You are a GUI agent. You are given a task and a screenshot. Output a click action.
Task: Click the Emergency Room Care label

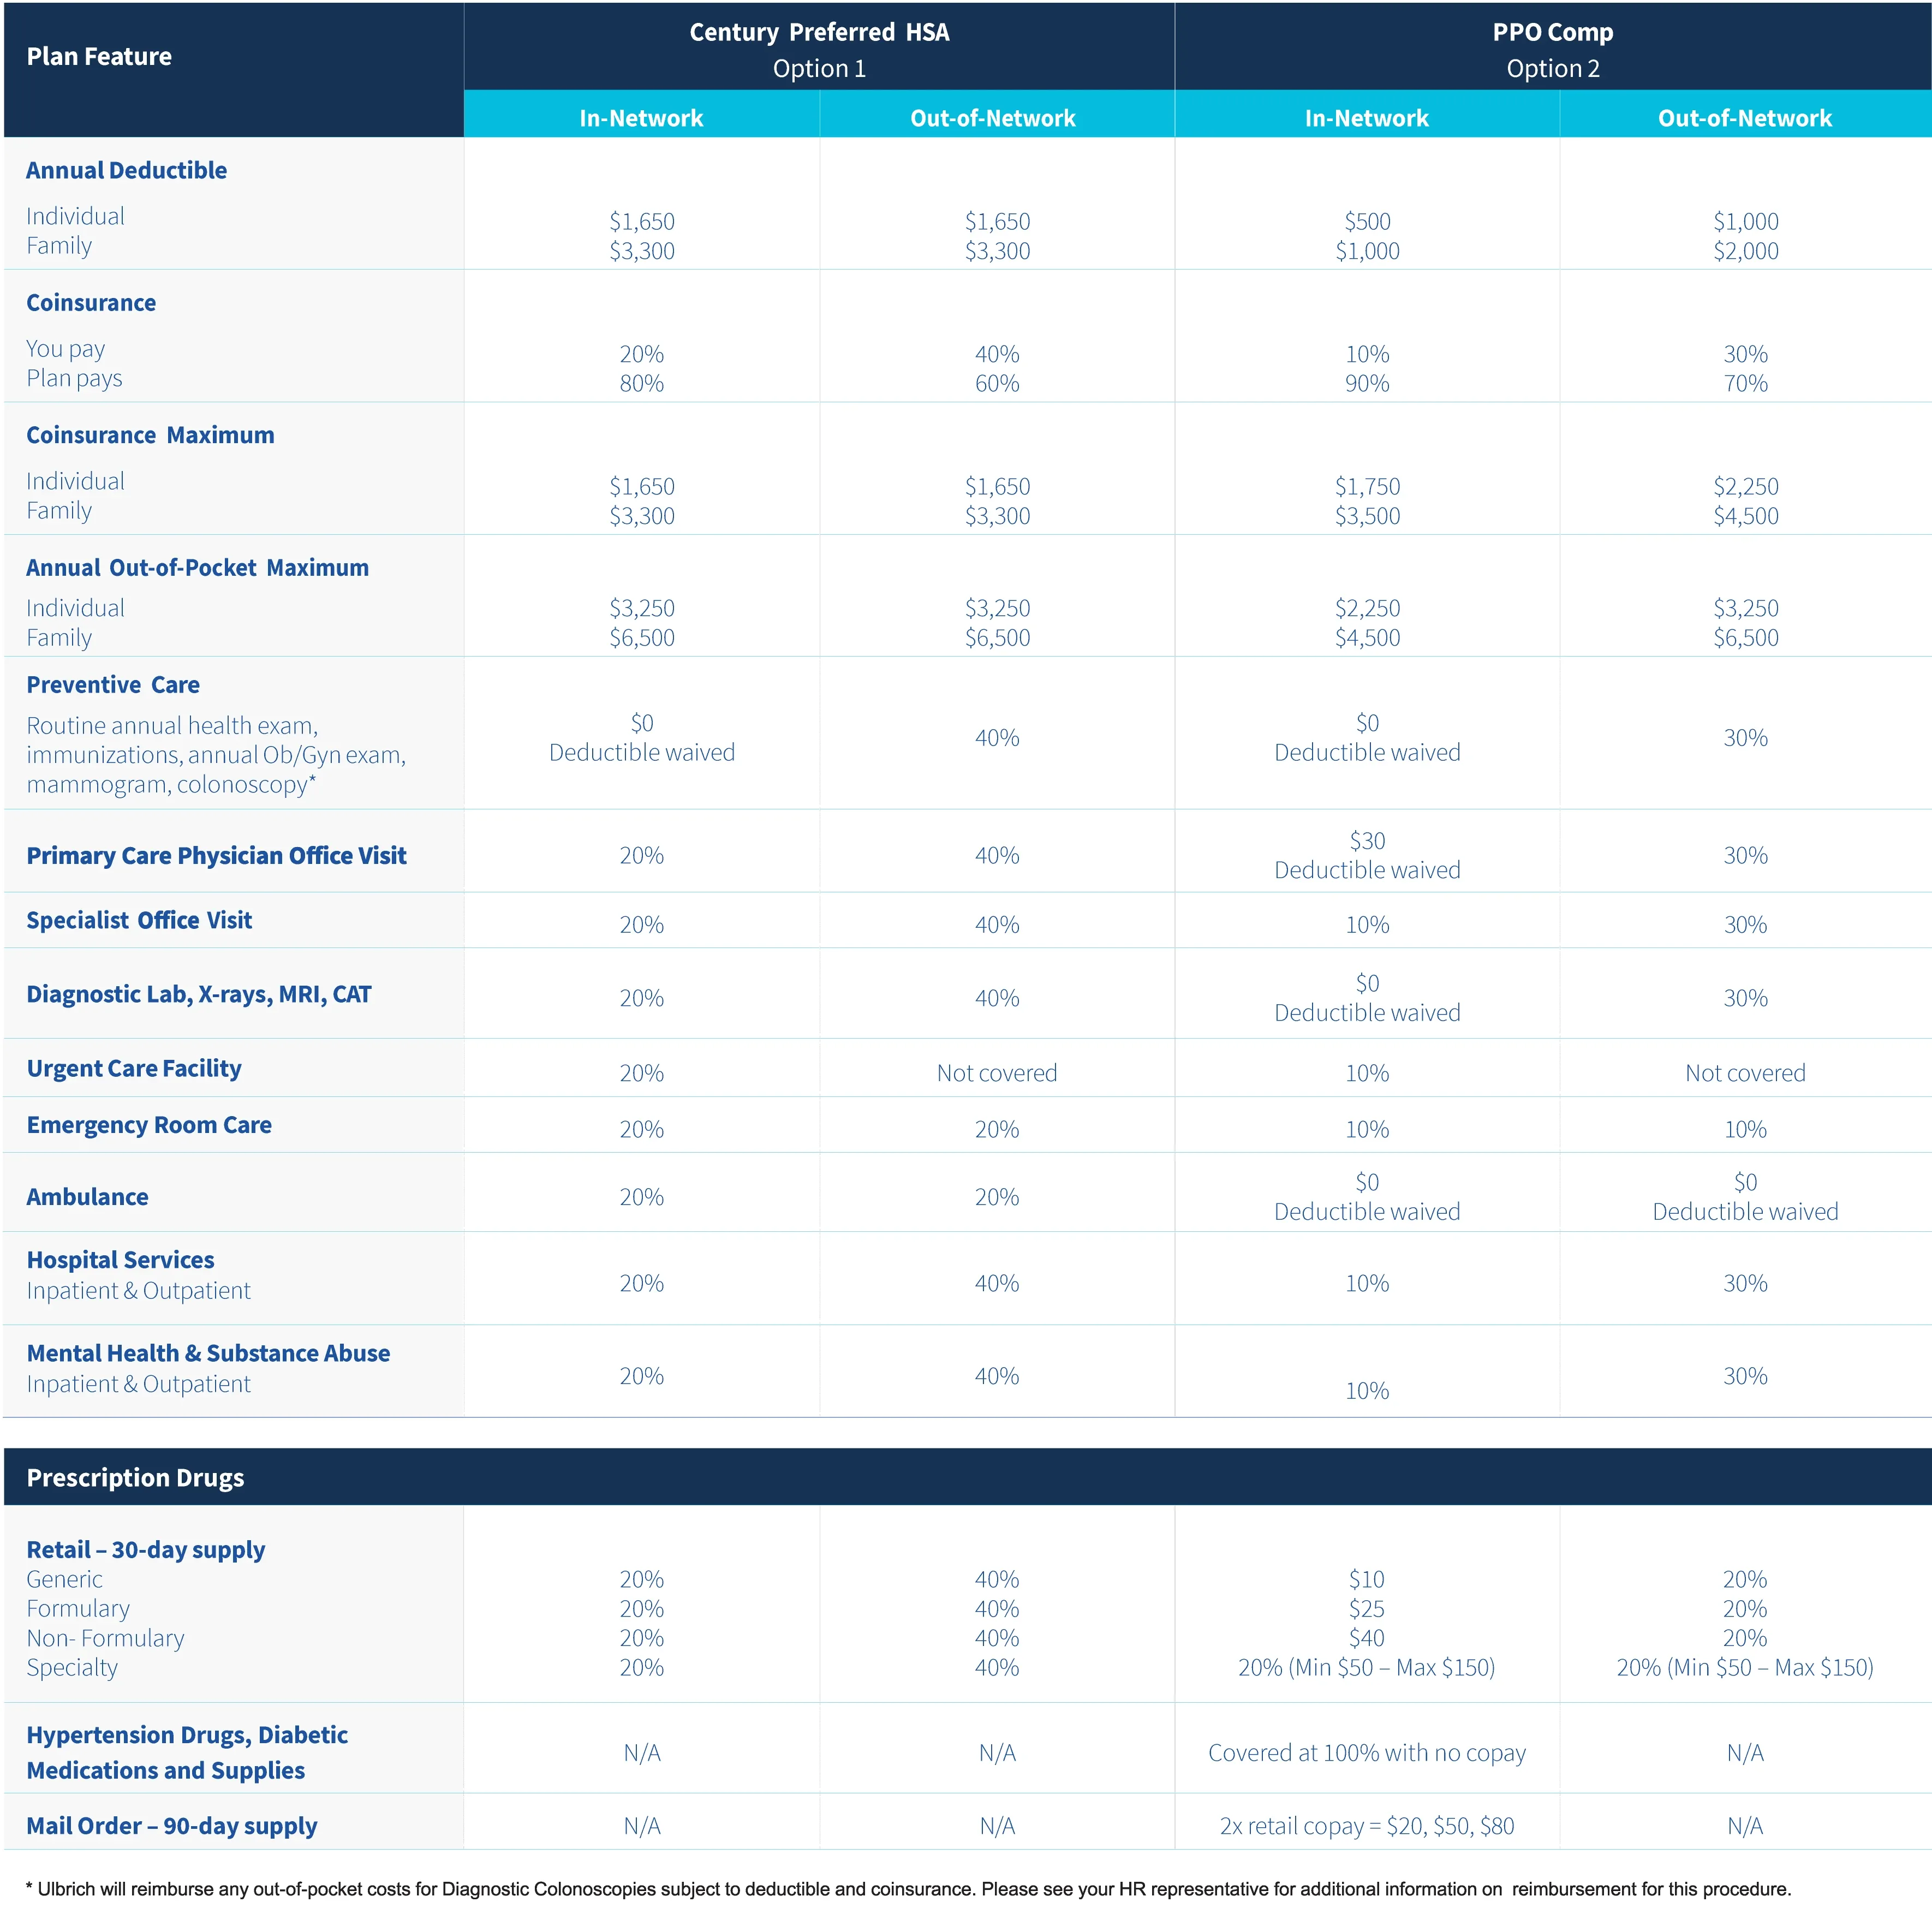coord(149,1125)
